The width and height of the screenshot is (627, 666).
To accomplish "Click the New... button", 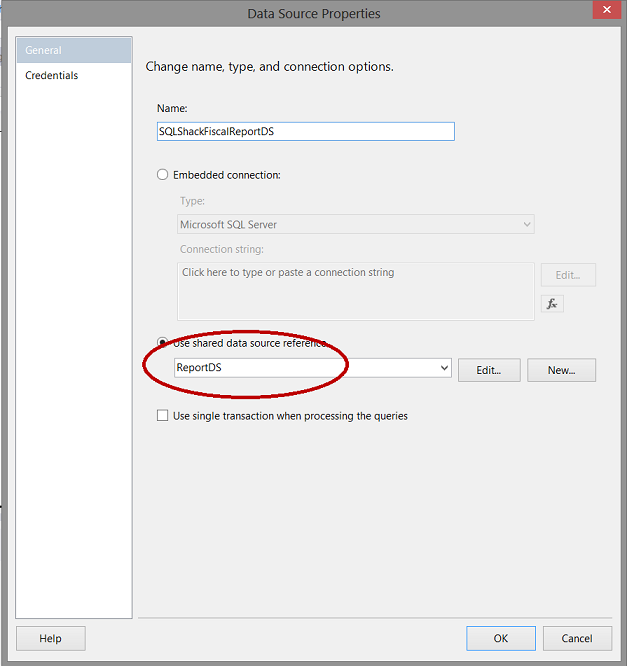I will pos(561,370).
